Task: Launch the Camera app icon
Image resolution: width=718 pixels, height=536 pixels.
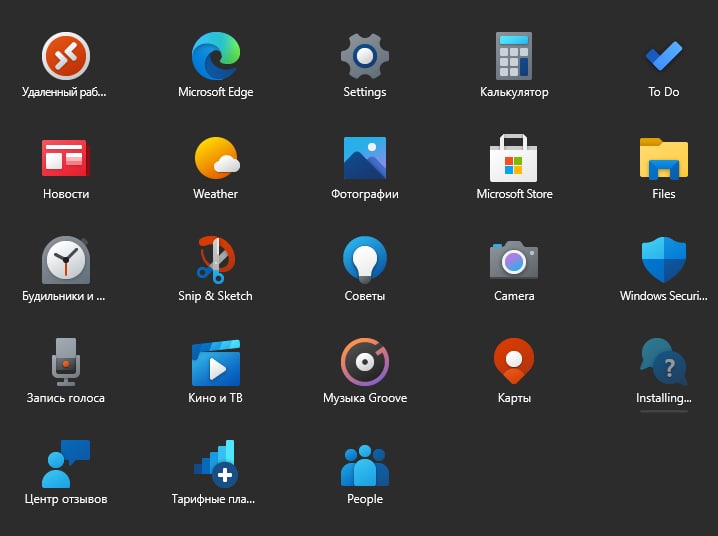Action: click(514, 260)
